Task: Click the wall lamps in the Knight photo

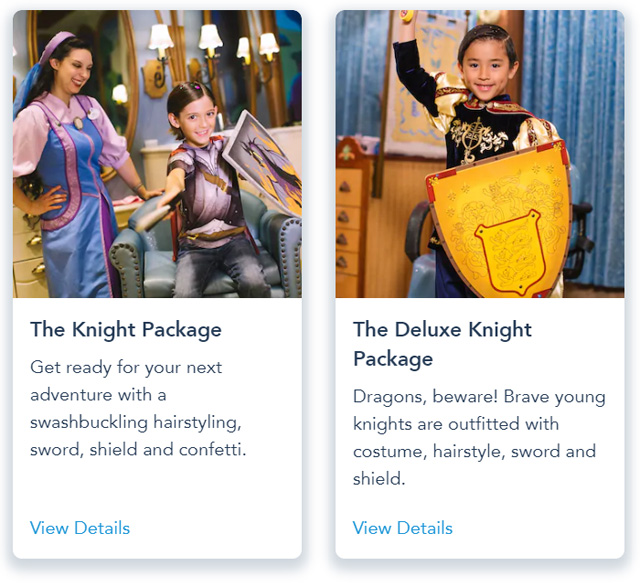Action: [212, 45]
